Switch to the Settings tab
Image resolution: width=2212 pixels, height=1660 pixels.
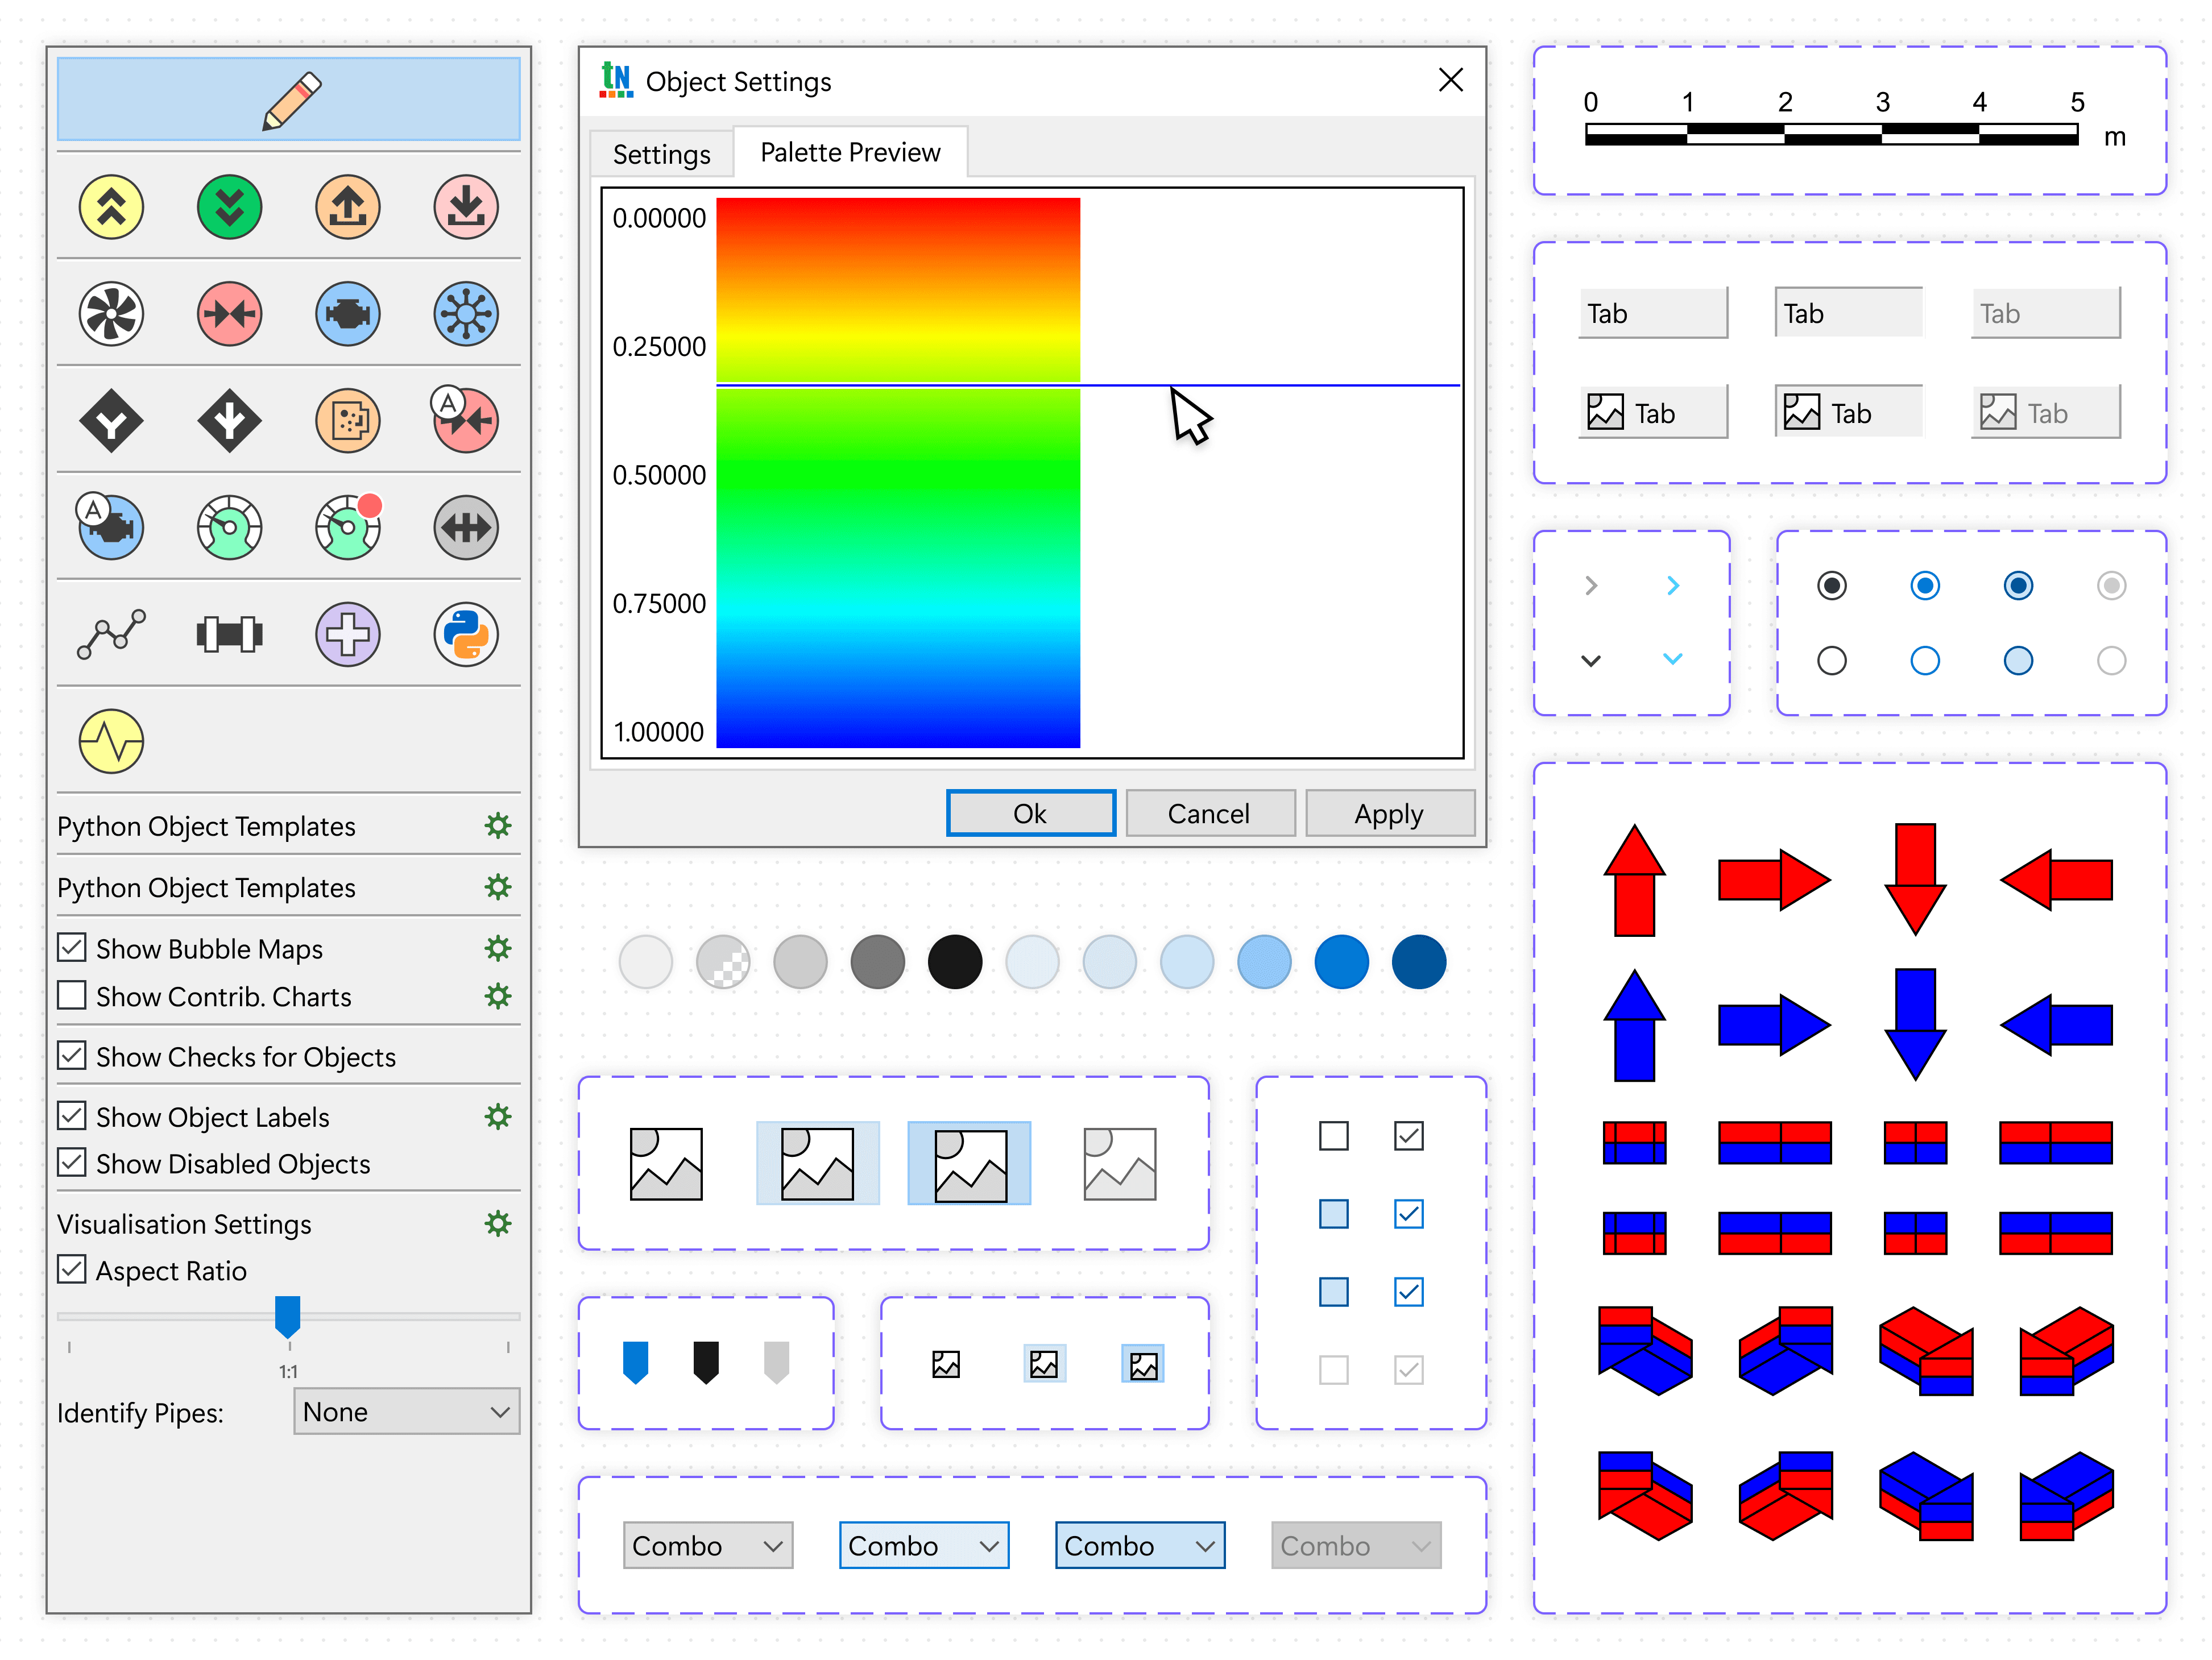pos(661,154)
